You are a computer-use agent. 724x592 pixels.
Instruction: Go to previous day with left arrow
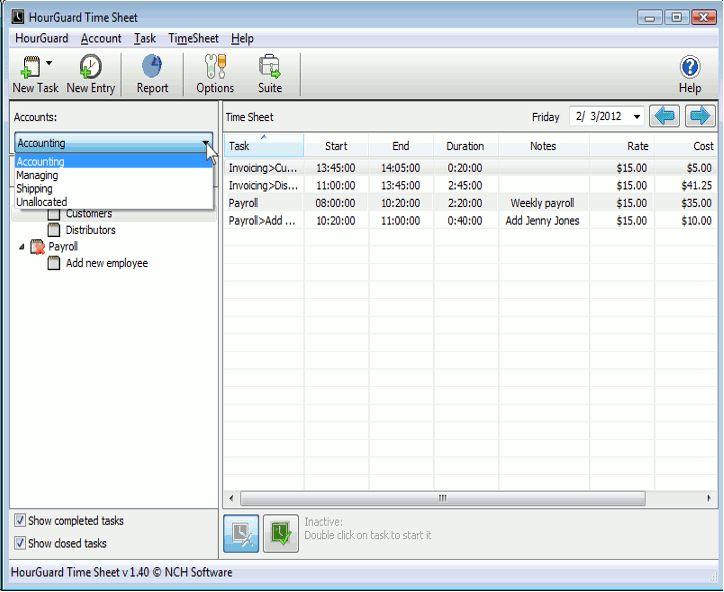664,116
